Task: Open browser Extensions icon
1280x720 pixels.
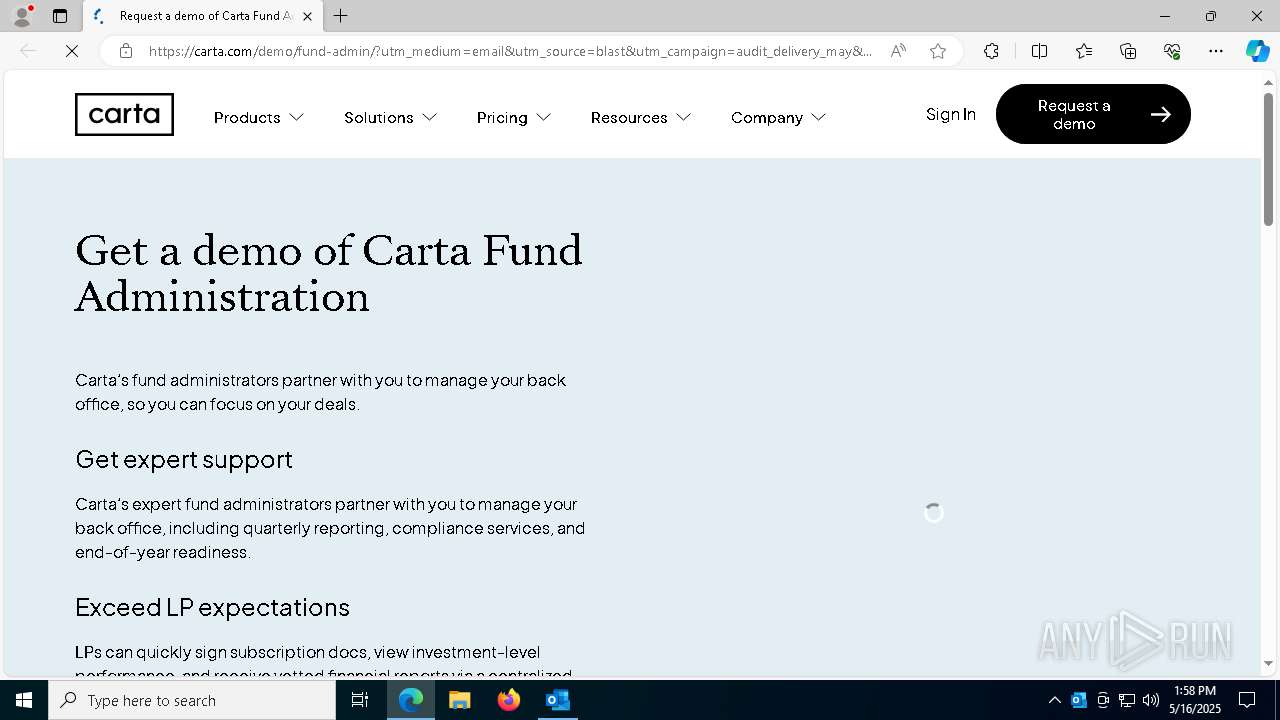Action: 991,51
